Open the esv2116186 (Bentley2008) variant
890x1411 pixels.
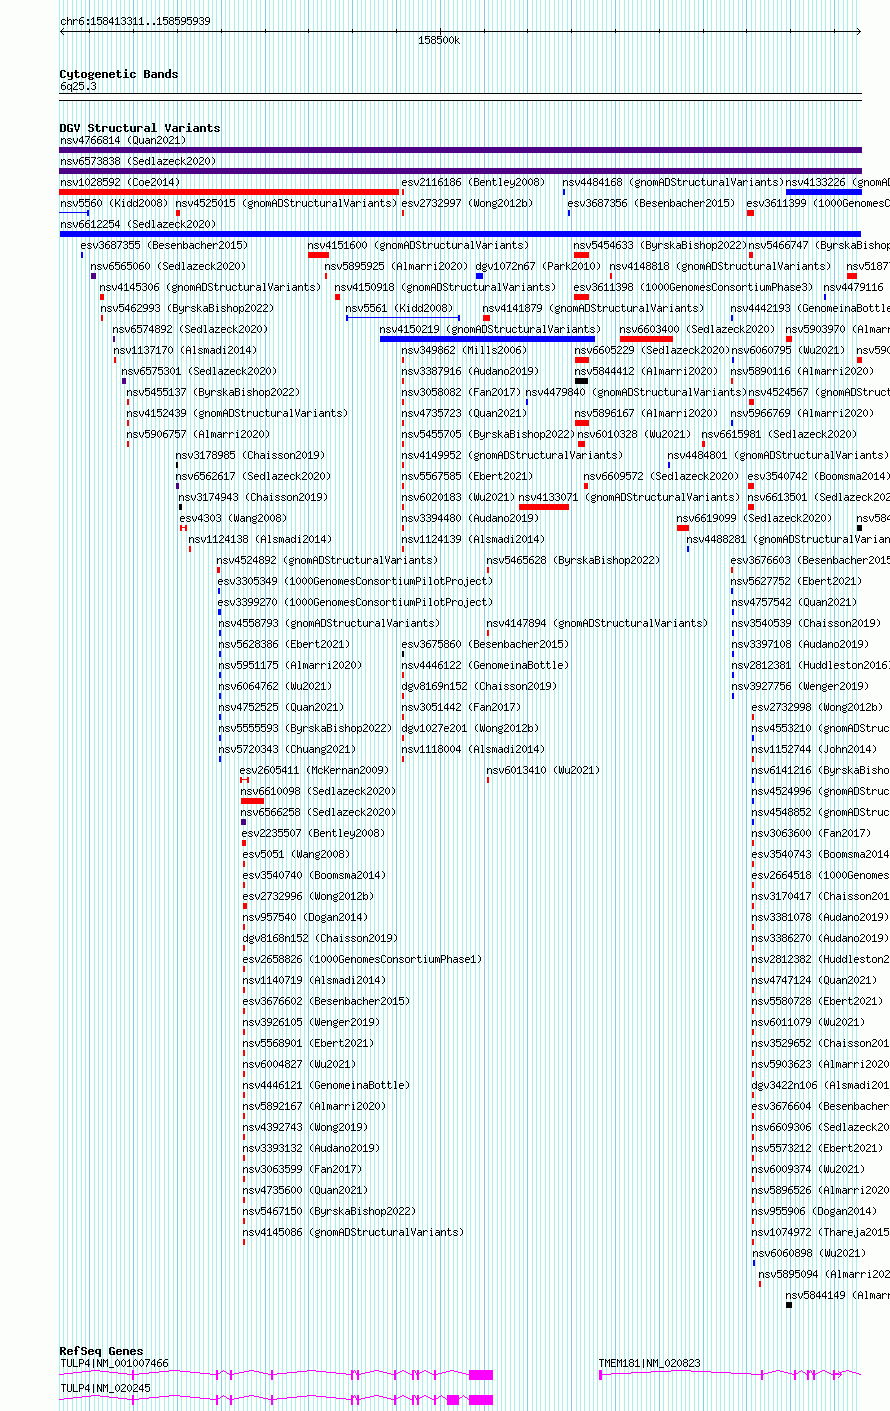tap(473, 182)
